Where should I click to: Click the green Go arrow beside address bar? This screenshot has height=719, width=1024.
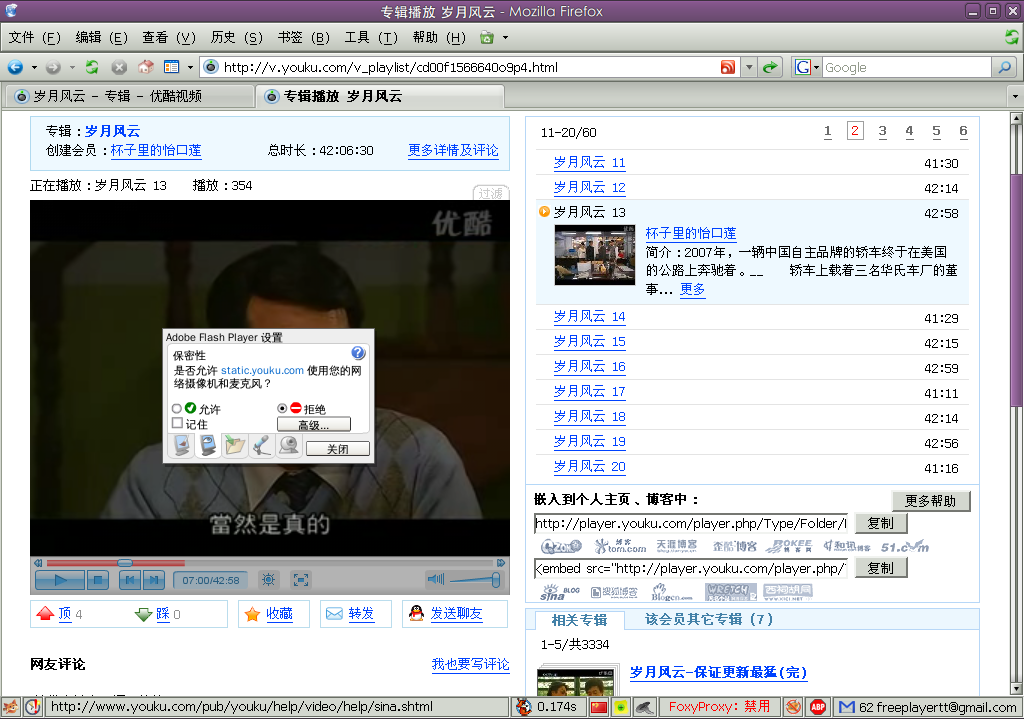click(771, 67)
